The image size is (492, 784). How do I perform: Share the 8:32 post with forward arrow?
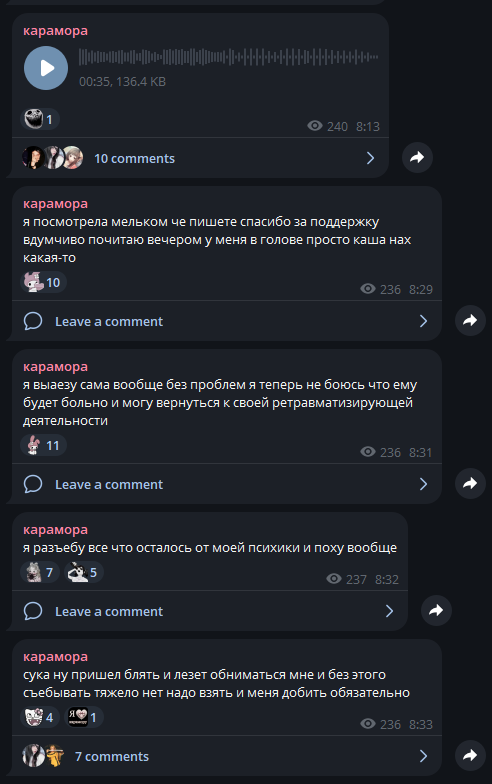[436, 610]
